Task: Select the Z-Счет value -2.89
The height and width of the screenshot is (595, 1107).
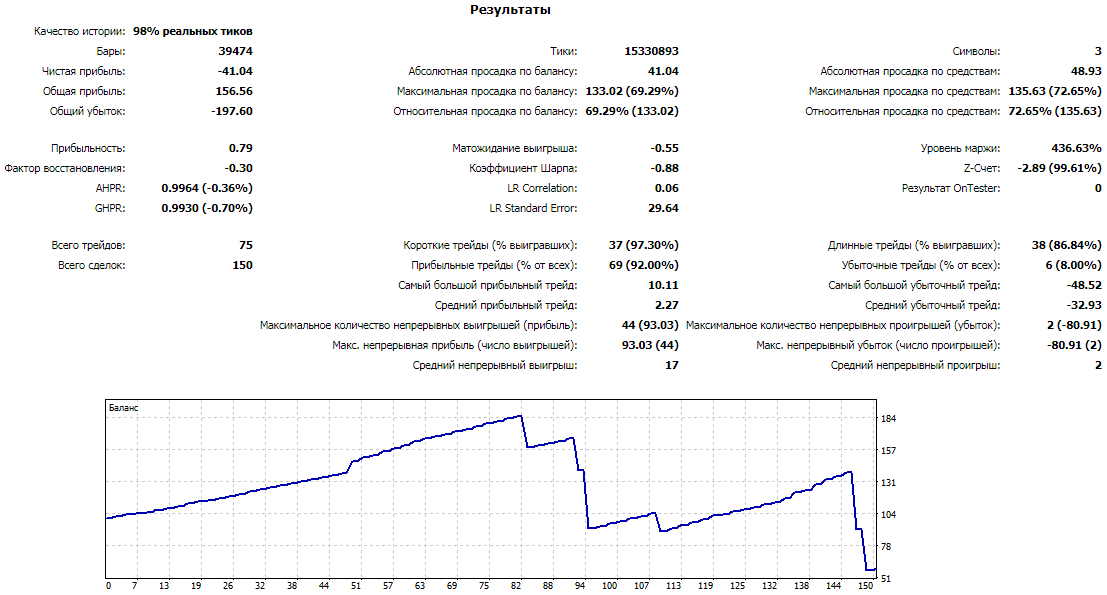Action: click(1059, 168)
